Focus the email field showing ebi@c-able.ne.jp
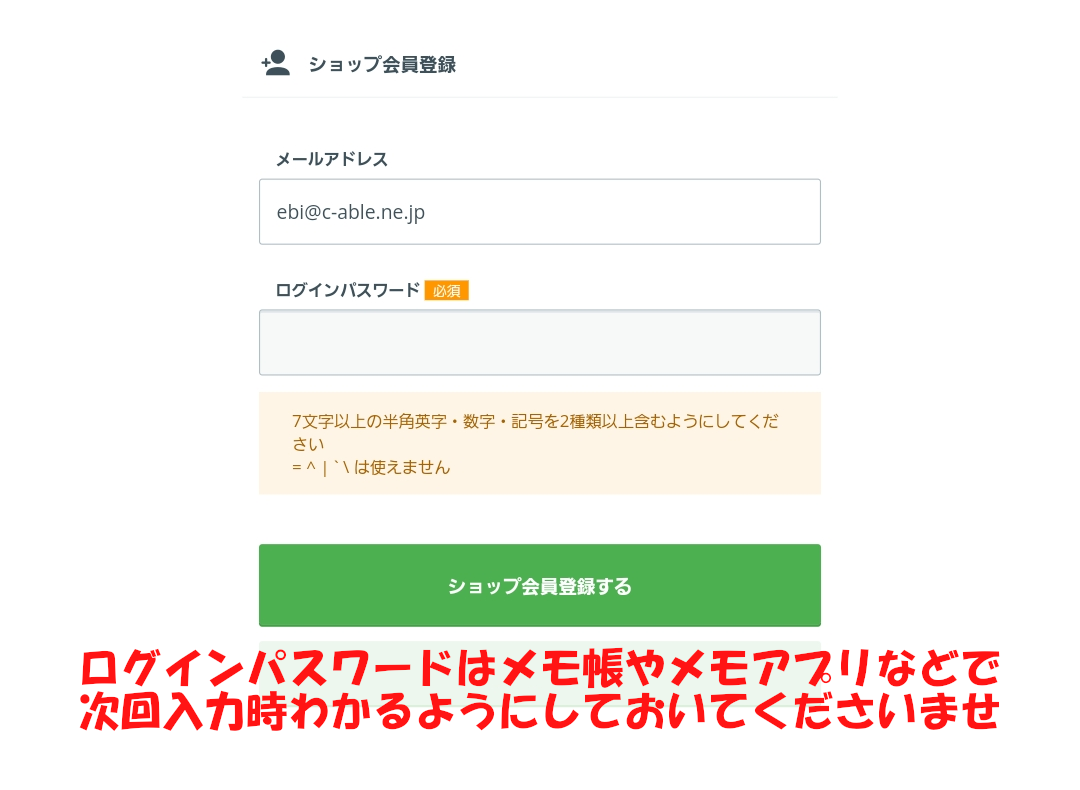 540,211
